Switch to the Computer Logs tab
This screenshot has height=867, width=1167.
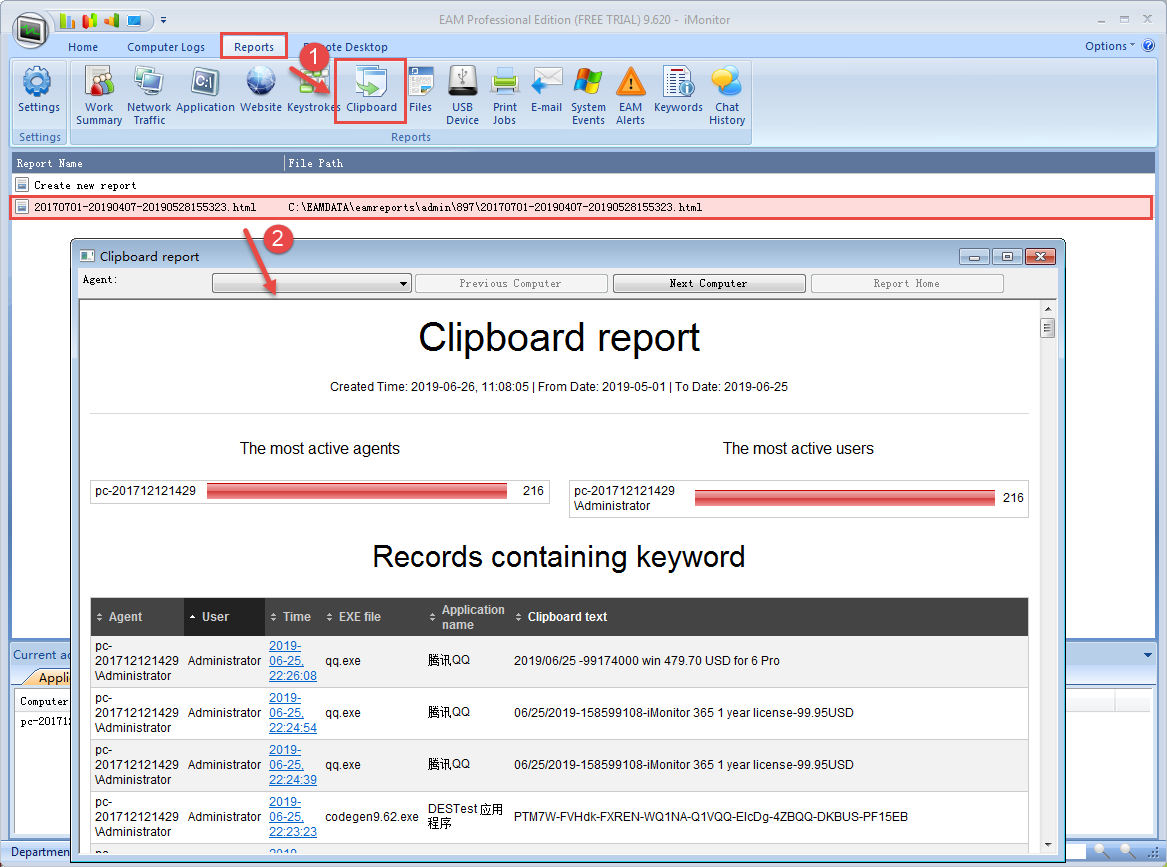[166, 47]
